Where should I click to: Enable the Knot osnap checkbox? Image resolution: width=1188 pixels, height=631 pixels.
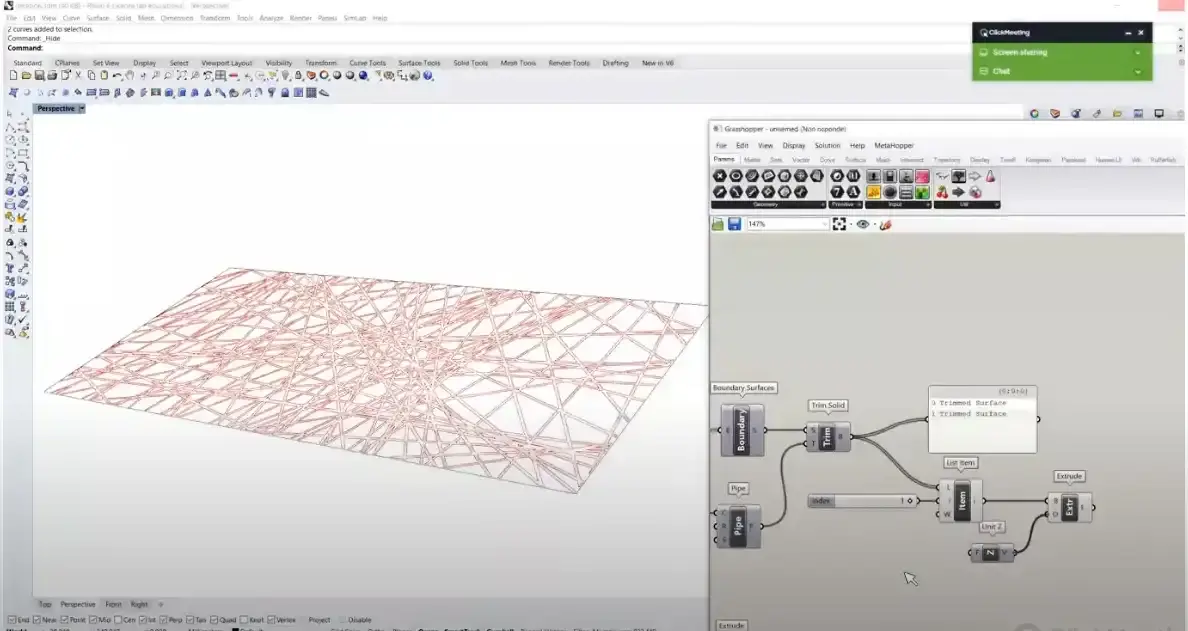tap(244, 620)
